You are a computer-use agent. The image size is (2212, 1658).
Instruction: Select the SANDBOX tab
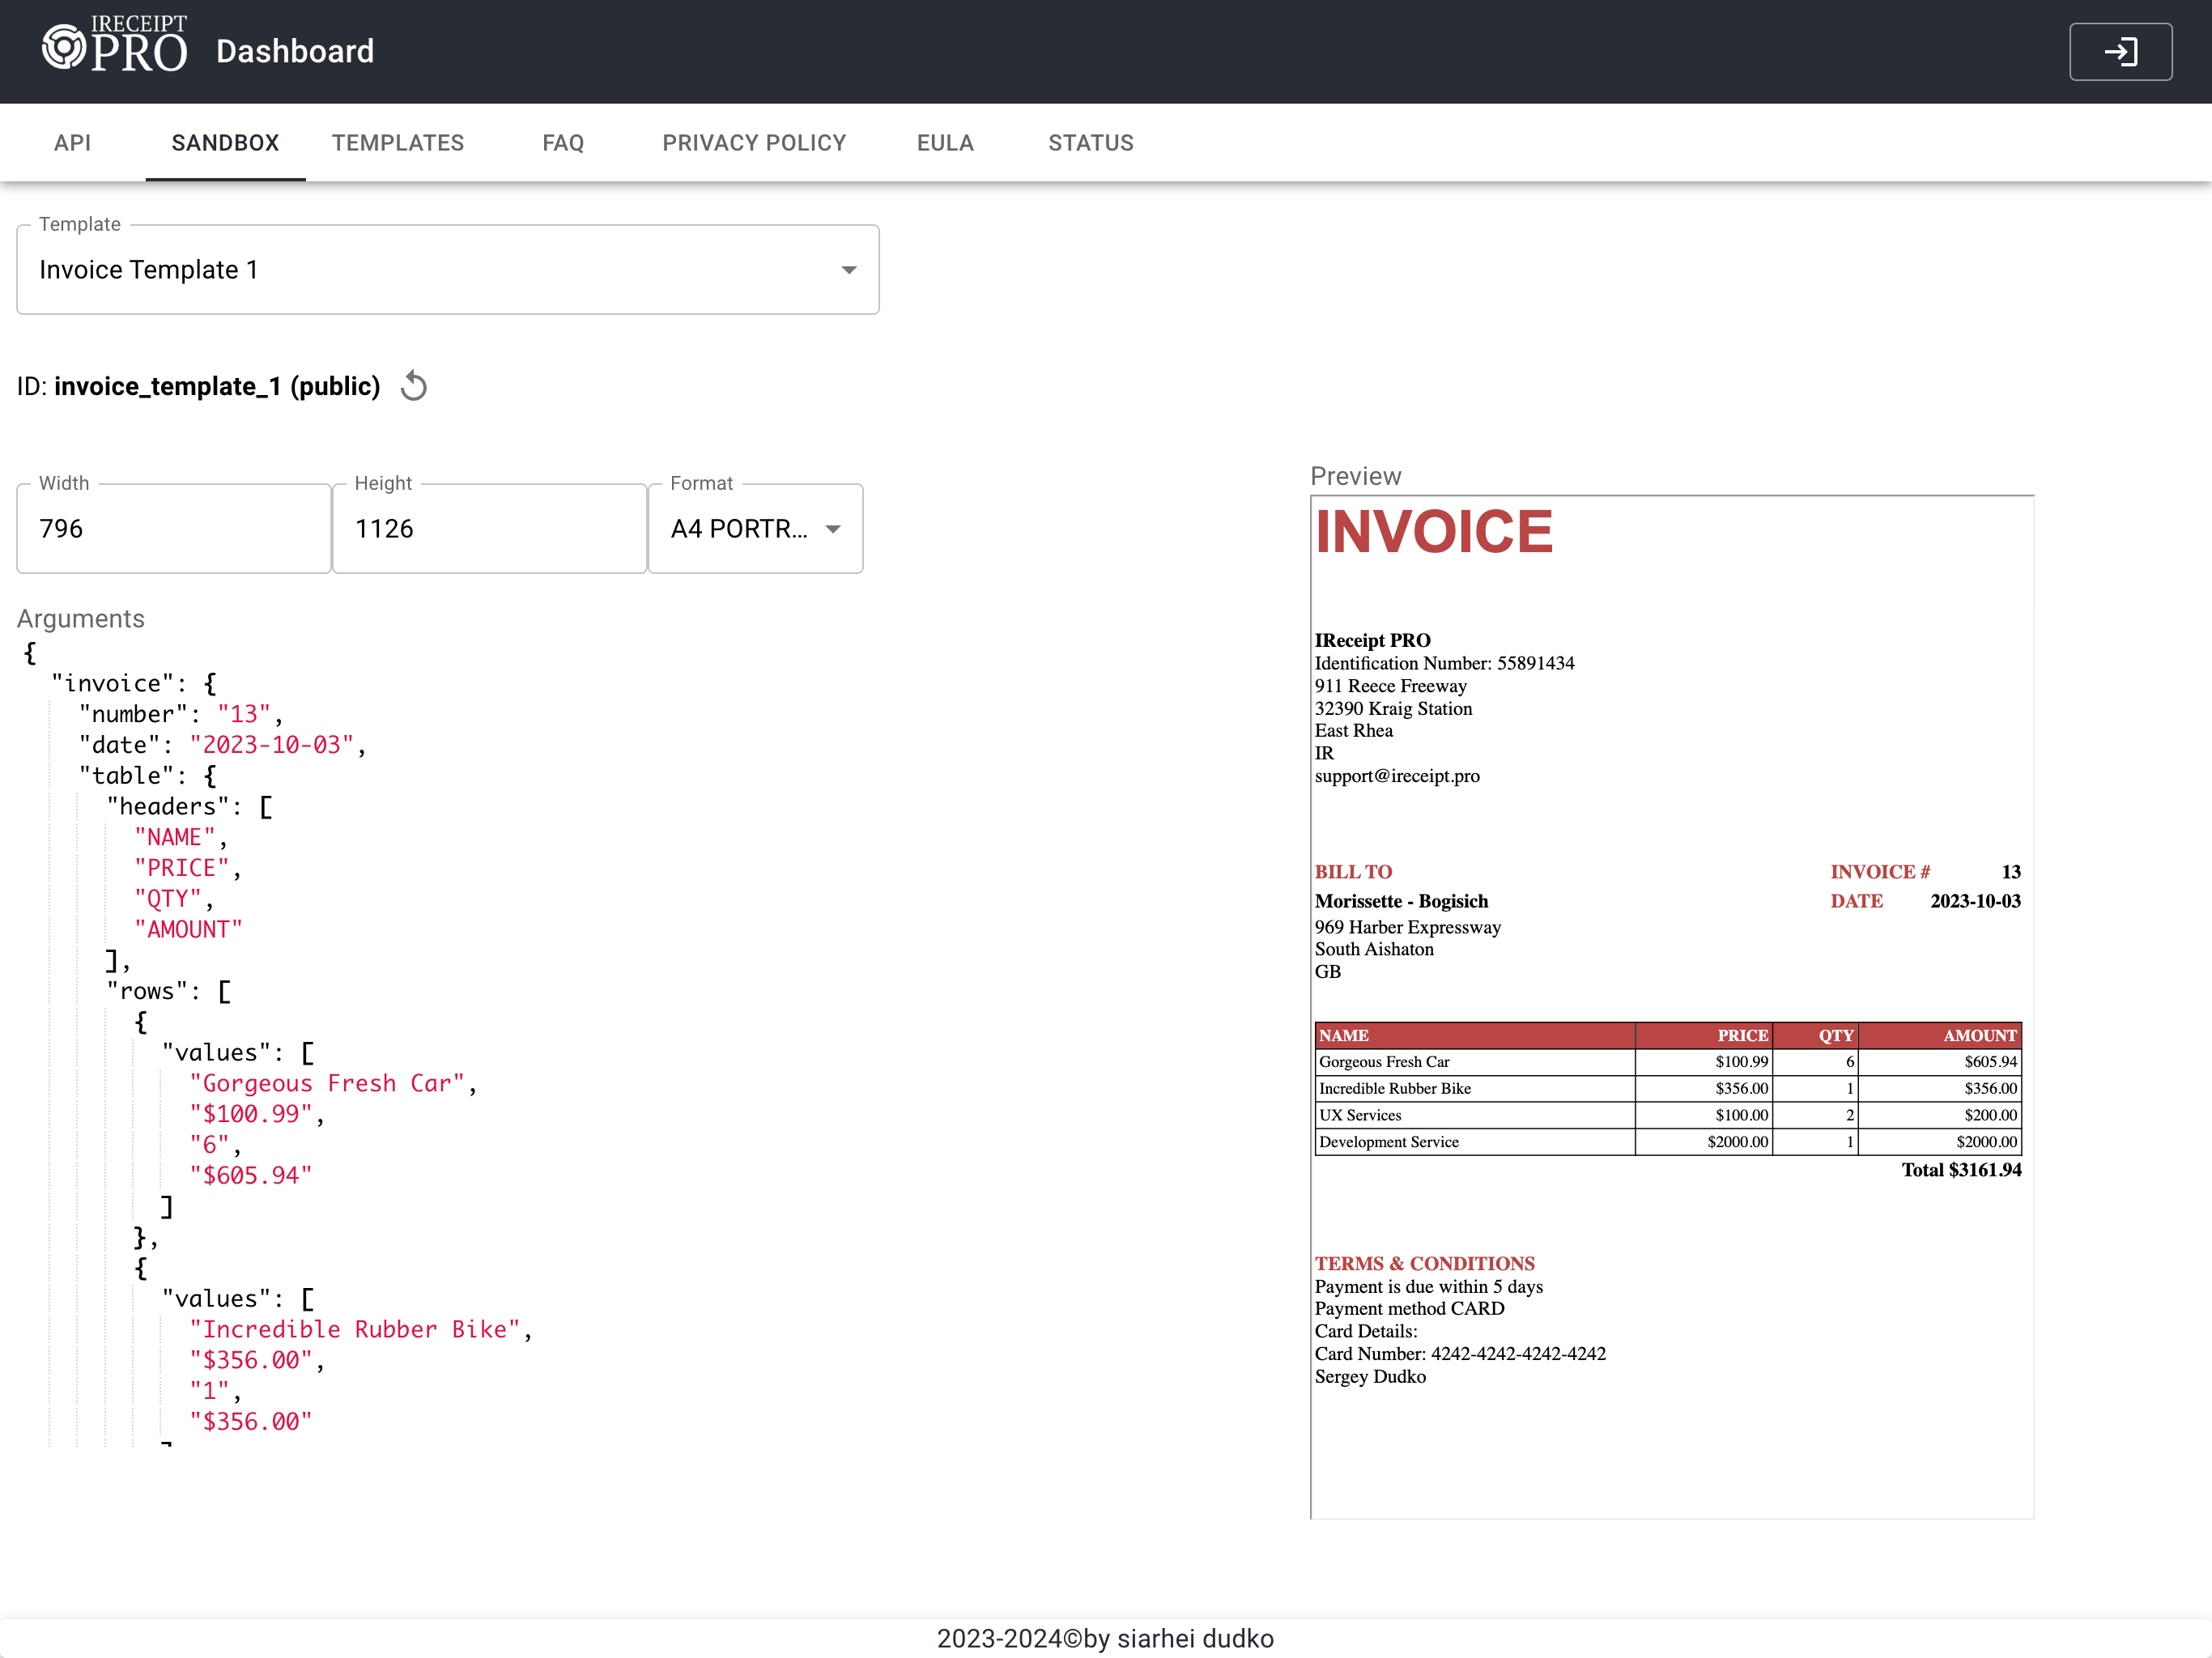click(225, 143)
